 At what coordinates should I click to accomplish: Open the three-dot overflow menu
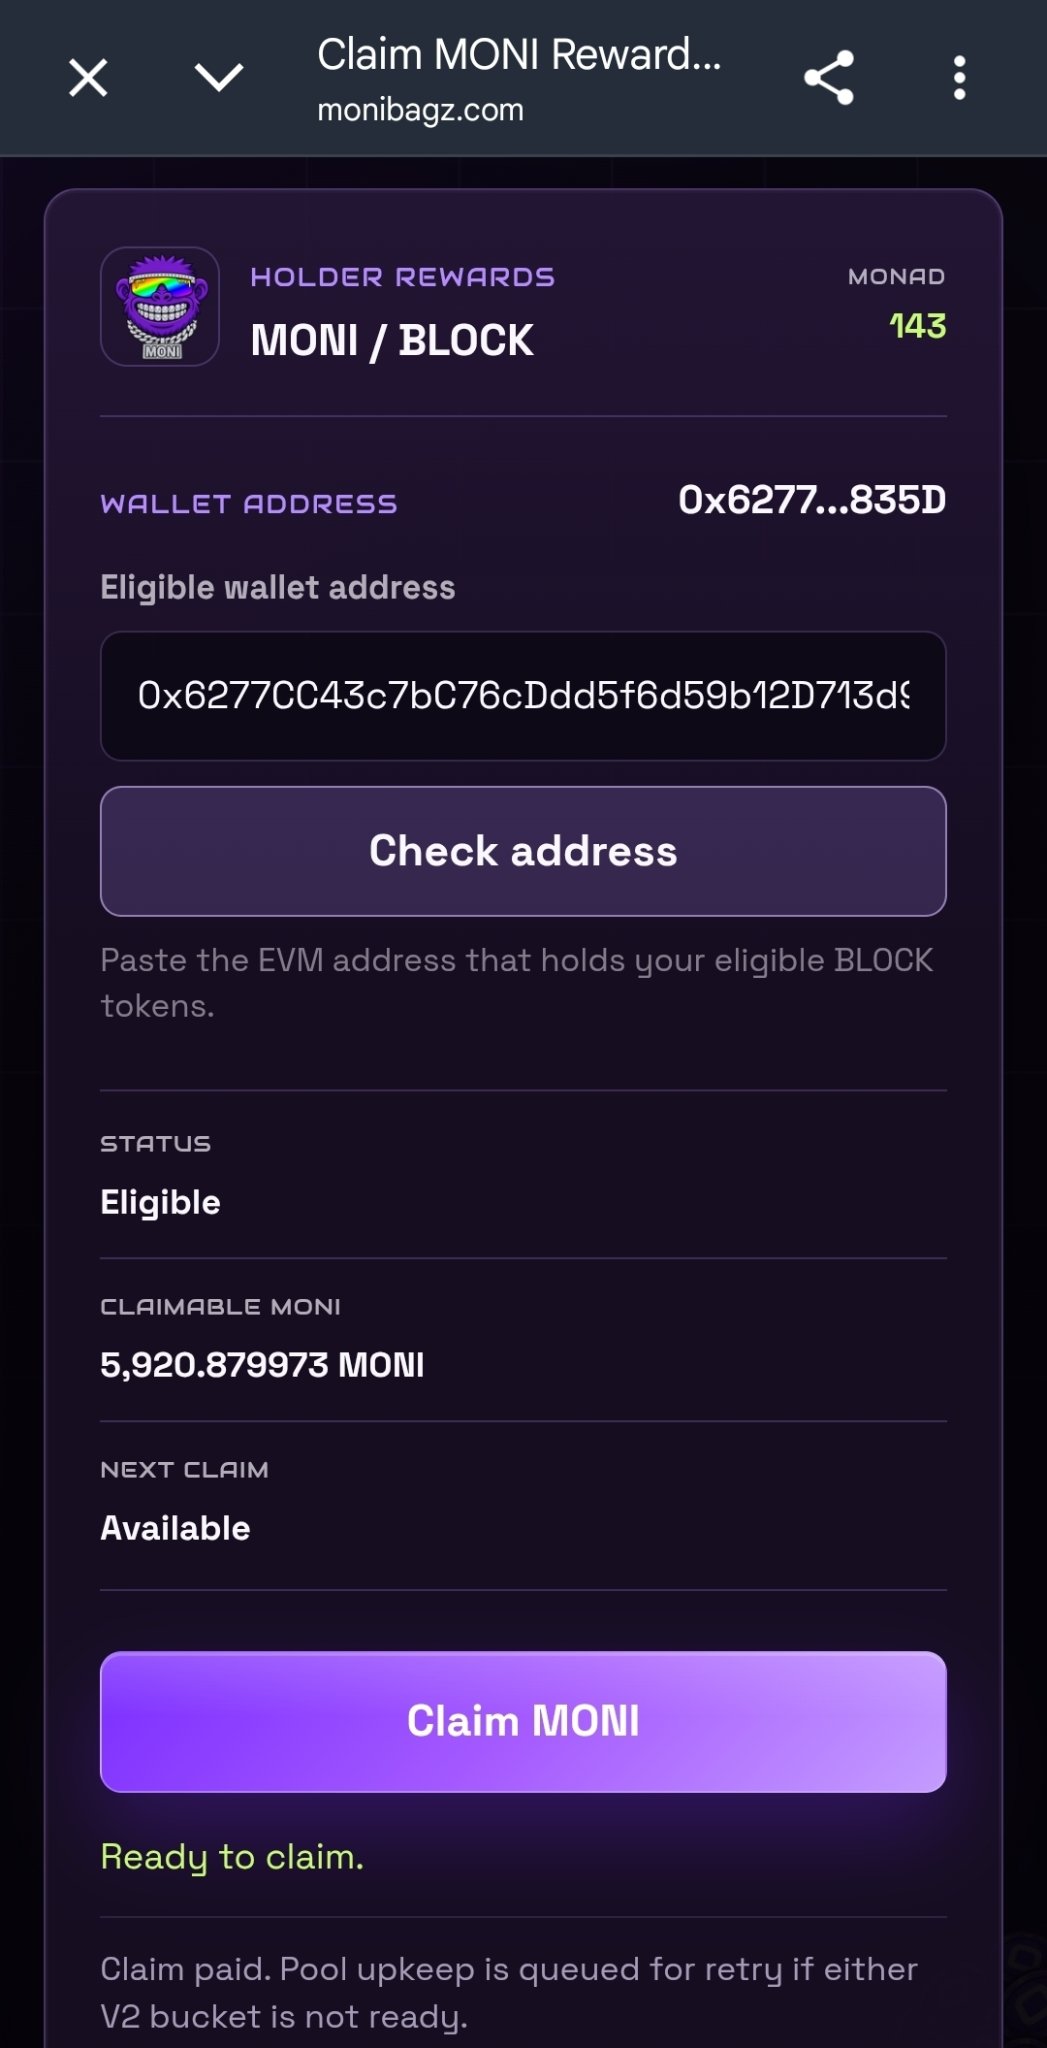coord(959,78)
